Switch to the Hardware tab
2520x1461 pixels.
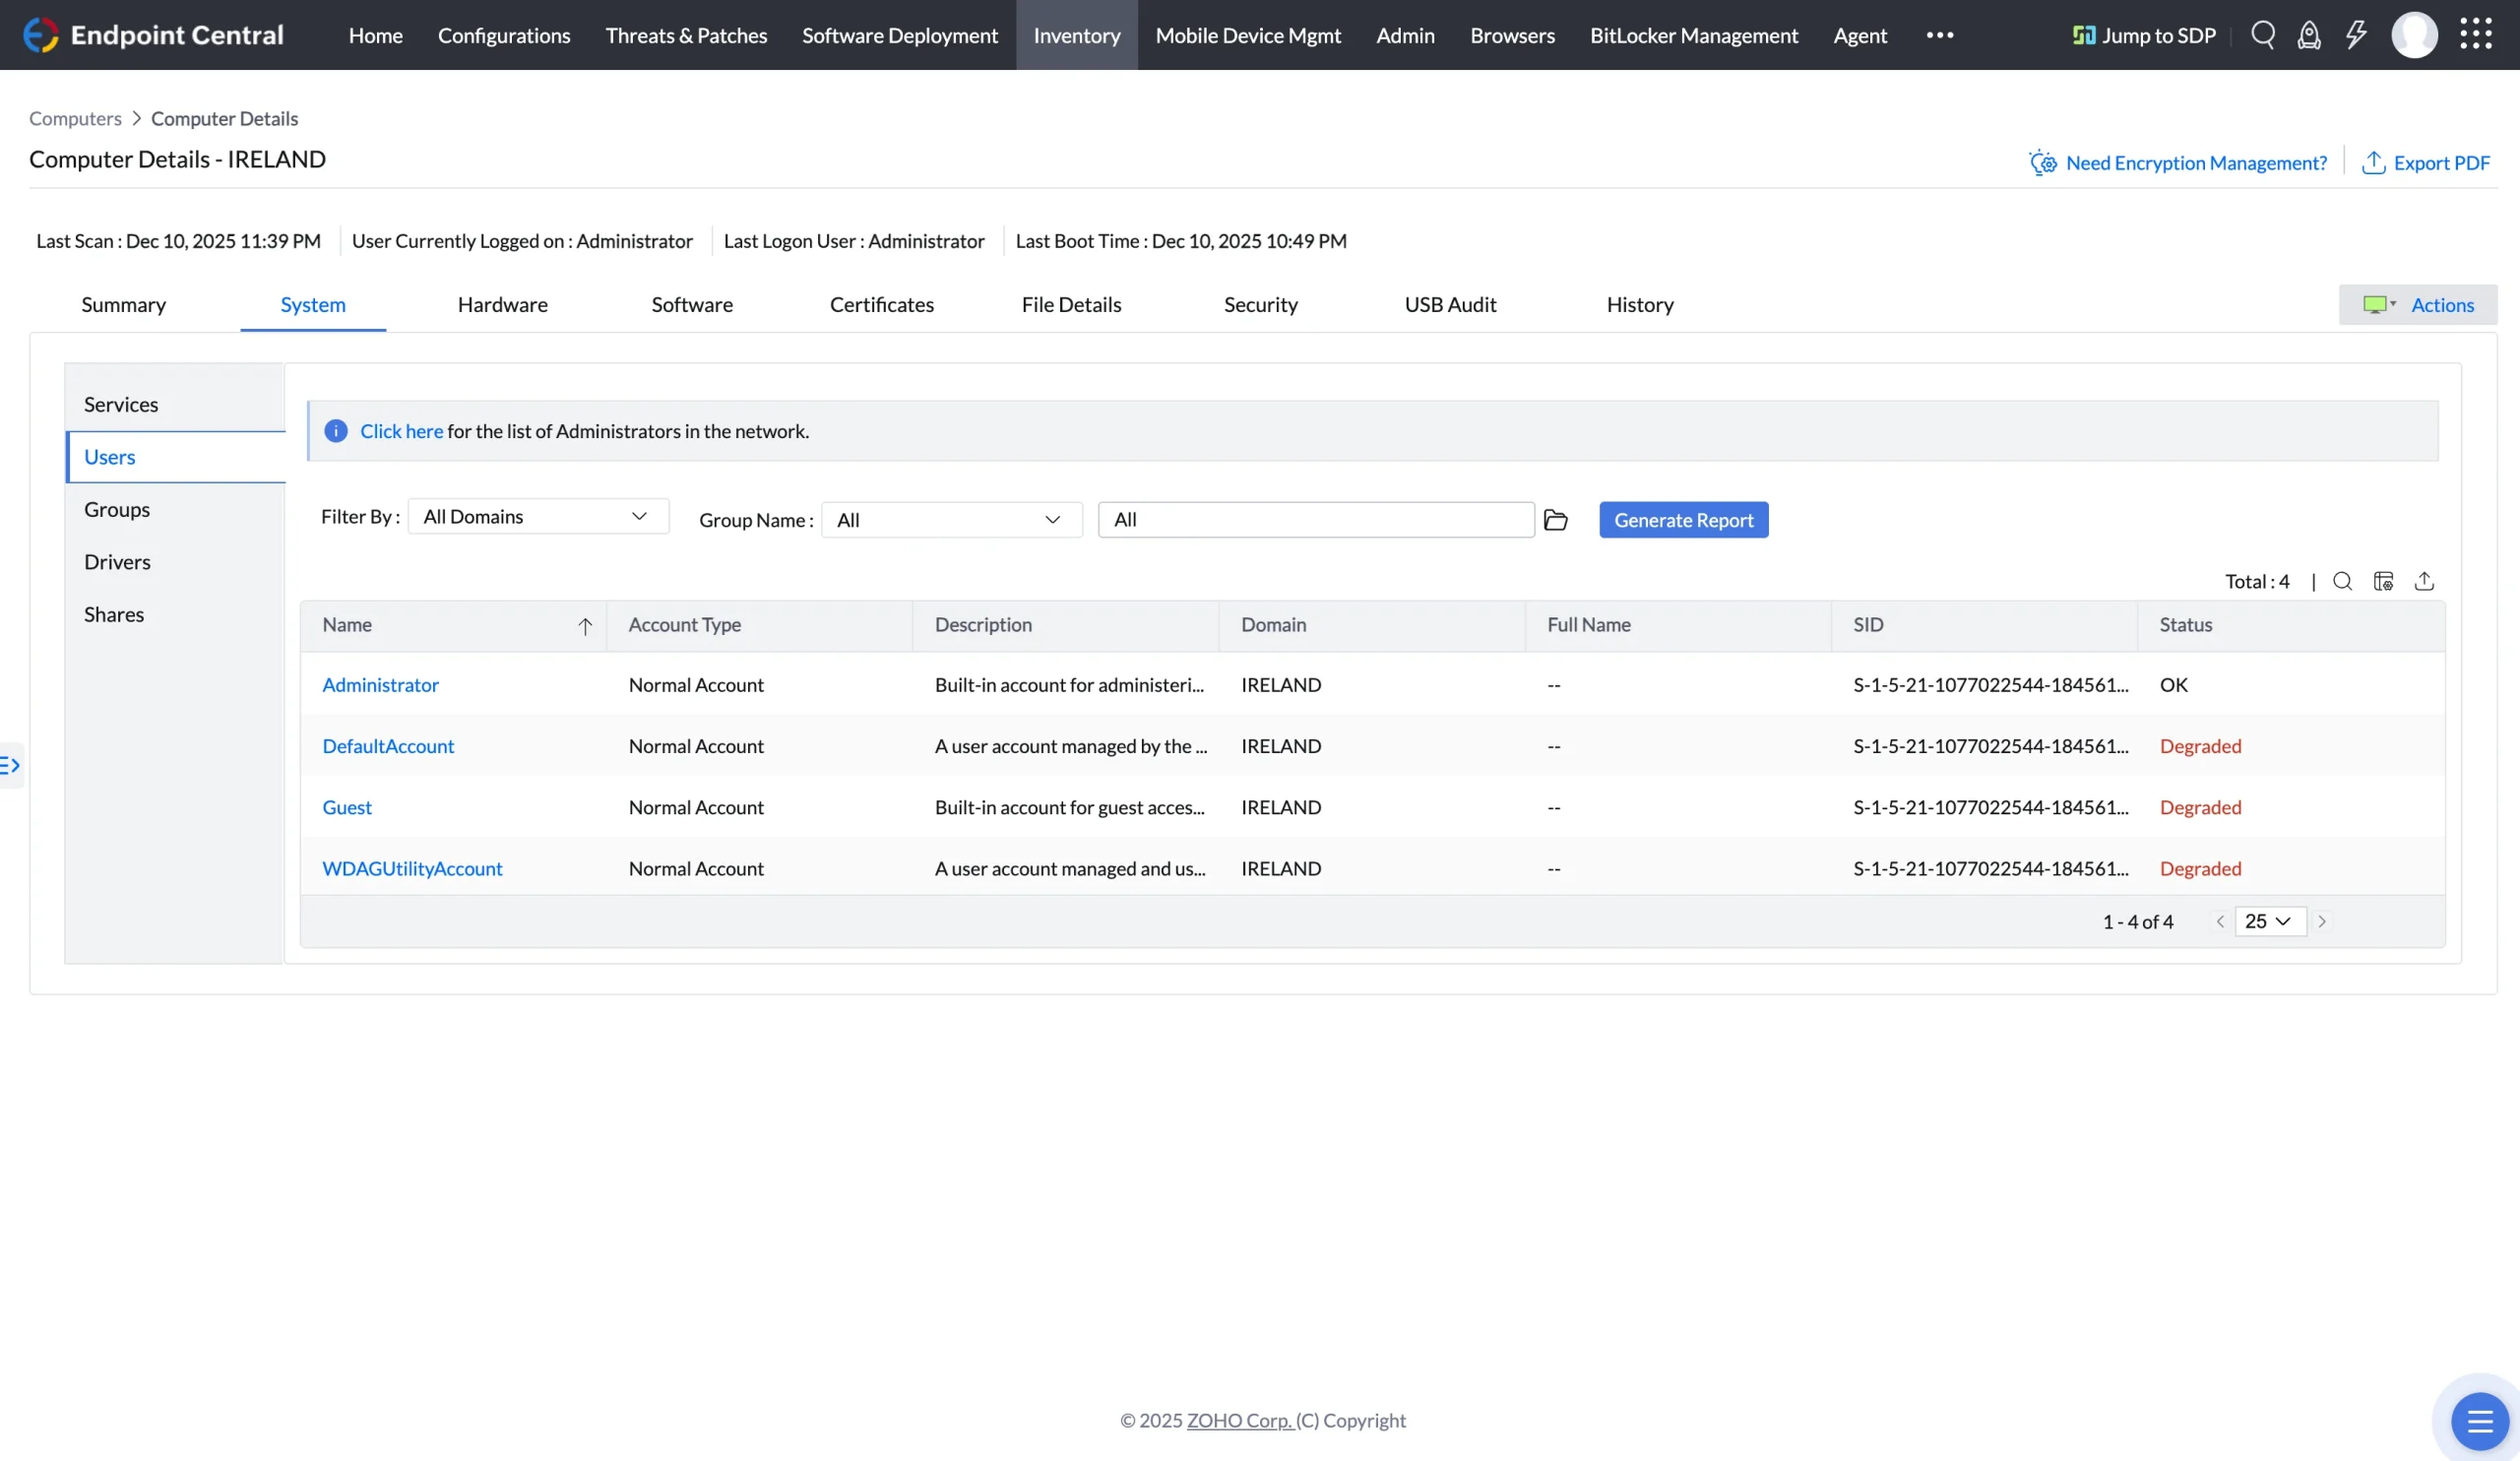click(503, 305)
